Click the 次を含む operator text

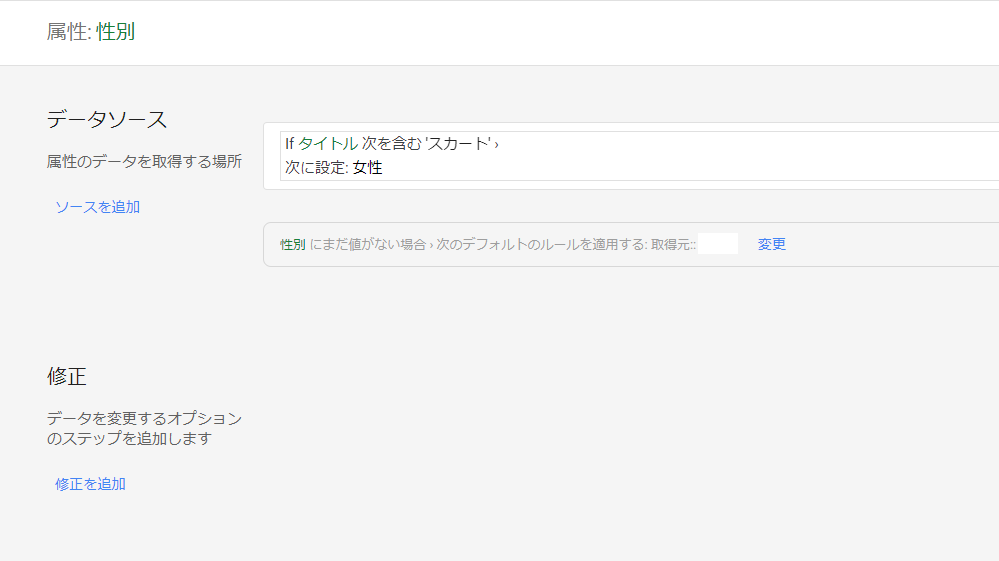coord(391,144)
